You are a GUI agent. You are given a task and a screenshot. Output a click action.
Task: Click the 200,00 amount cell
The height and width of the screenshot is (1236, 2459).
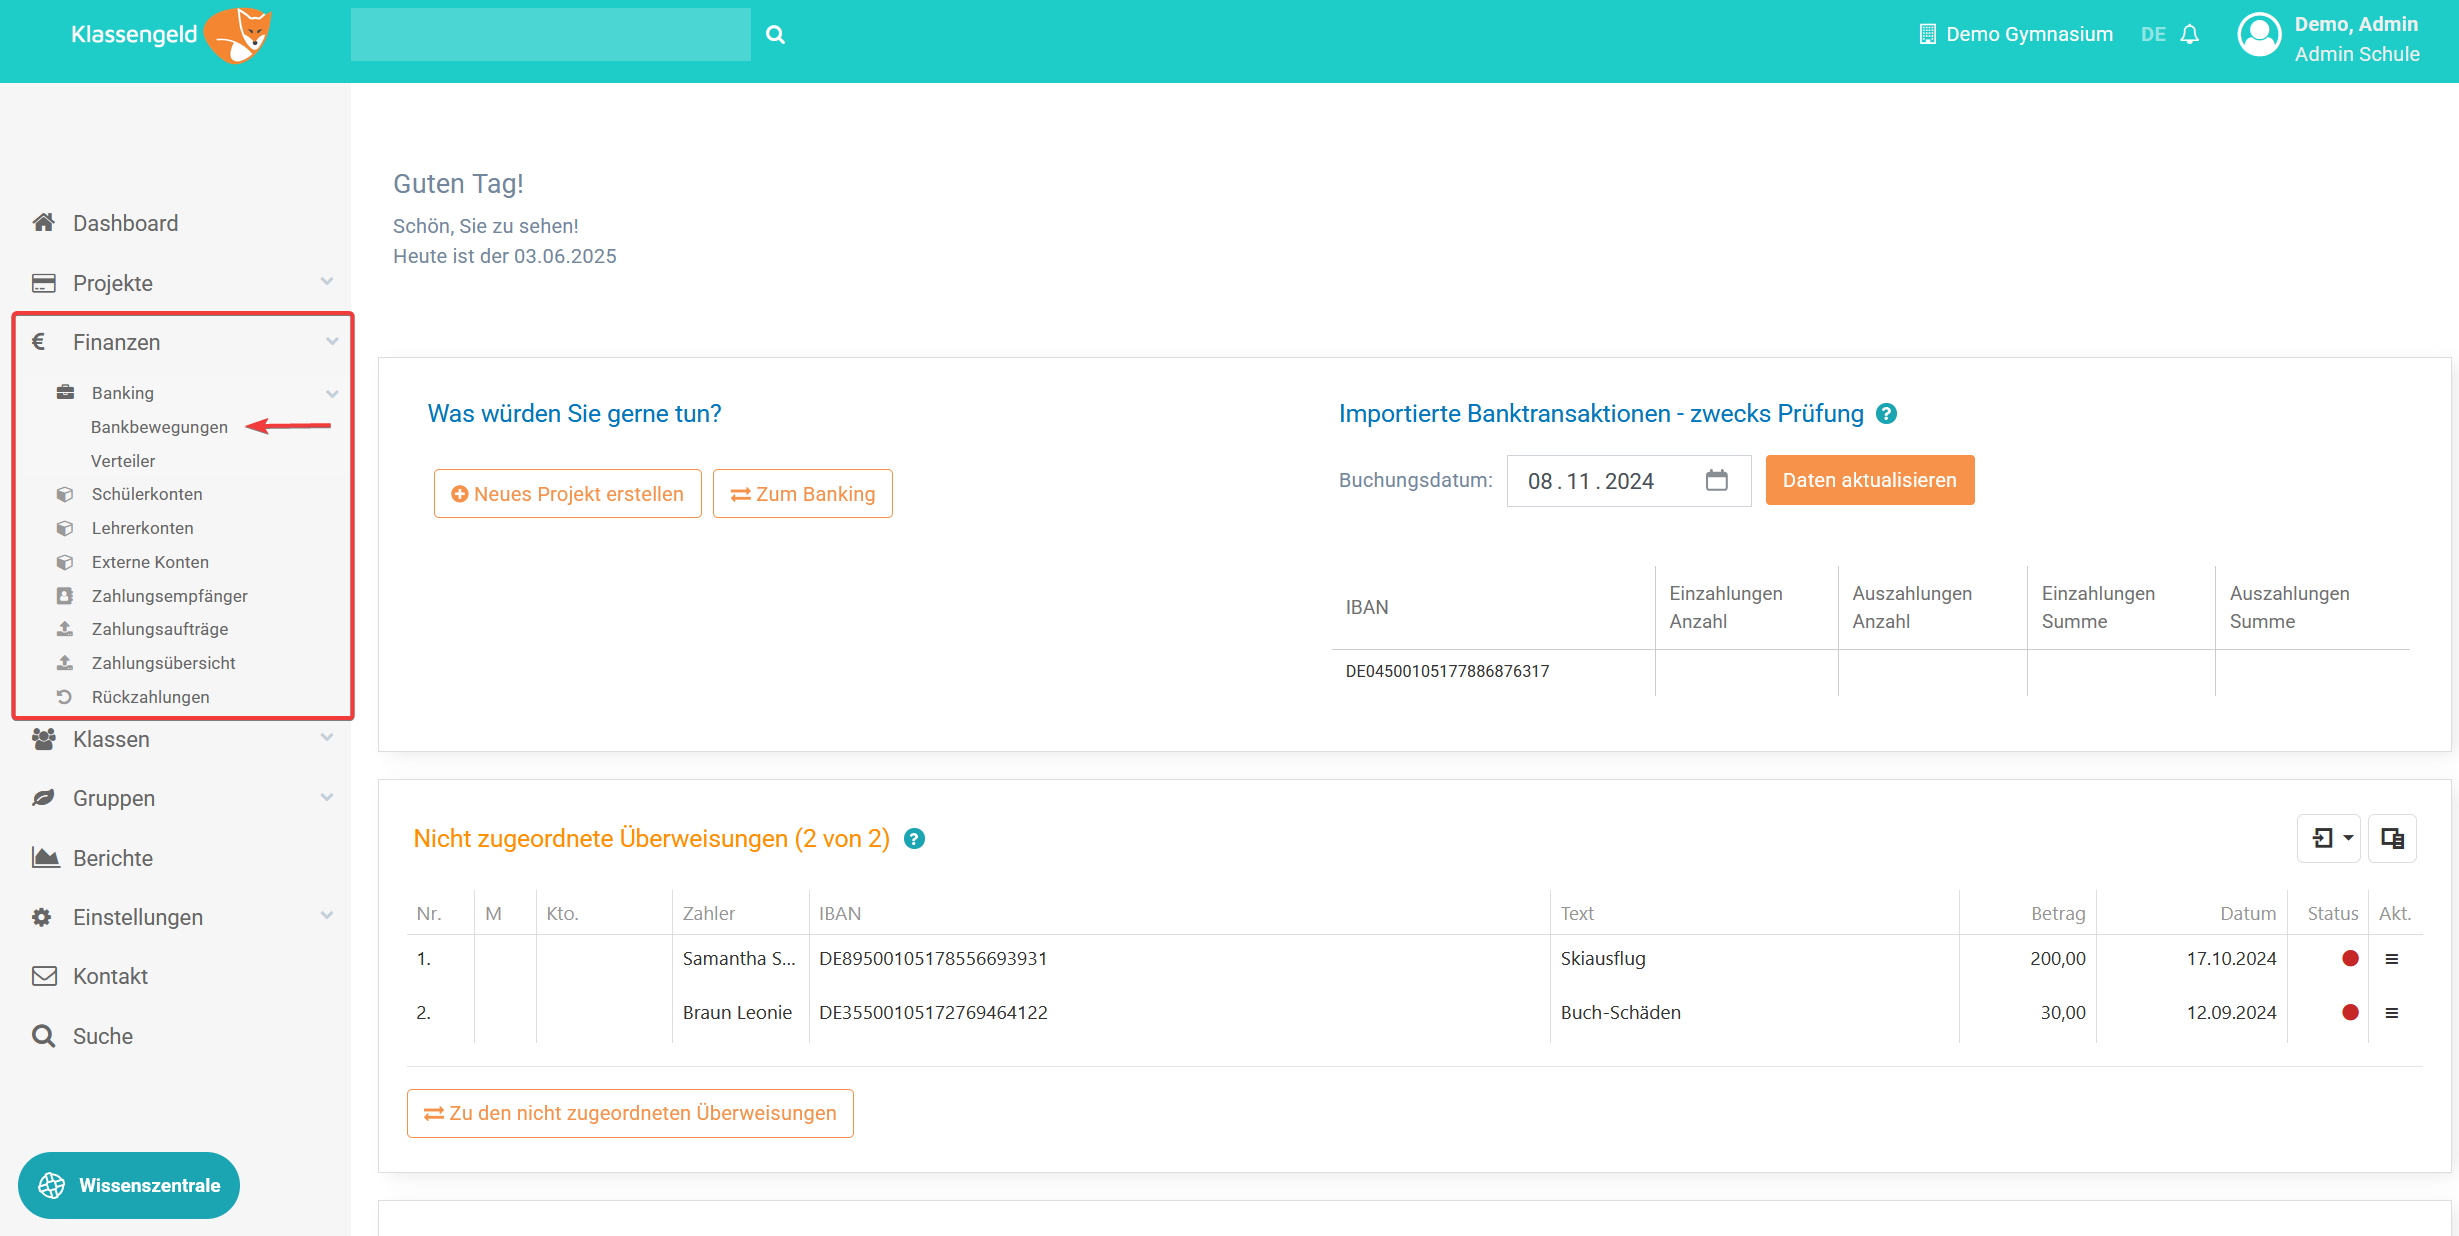pyautogui.click(x=2058, y=959)
